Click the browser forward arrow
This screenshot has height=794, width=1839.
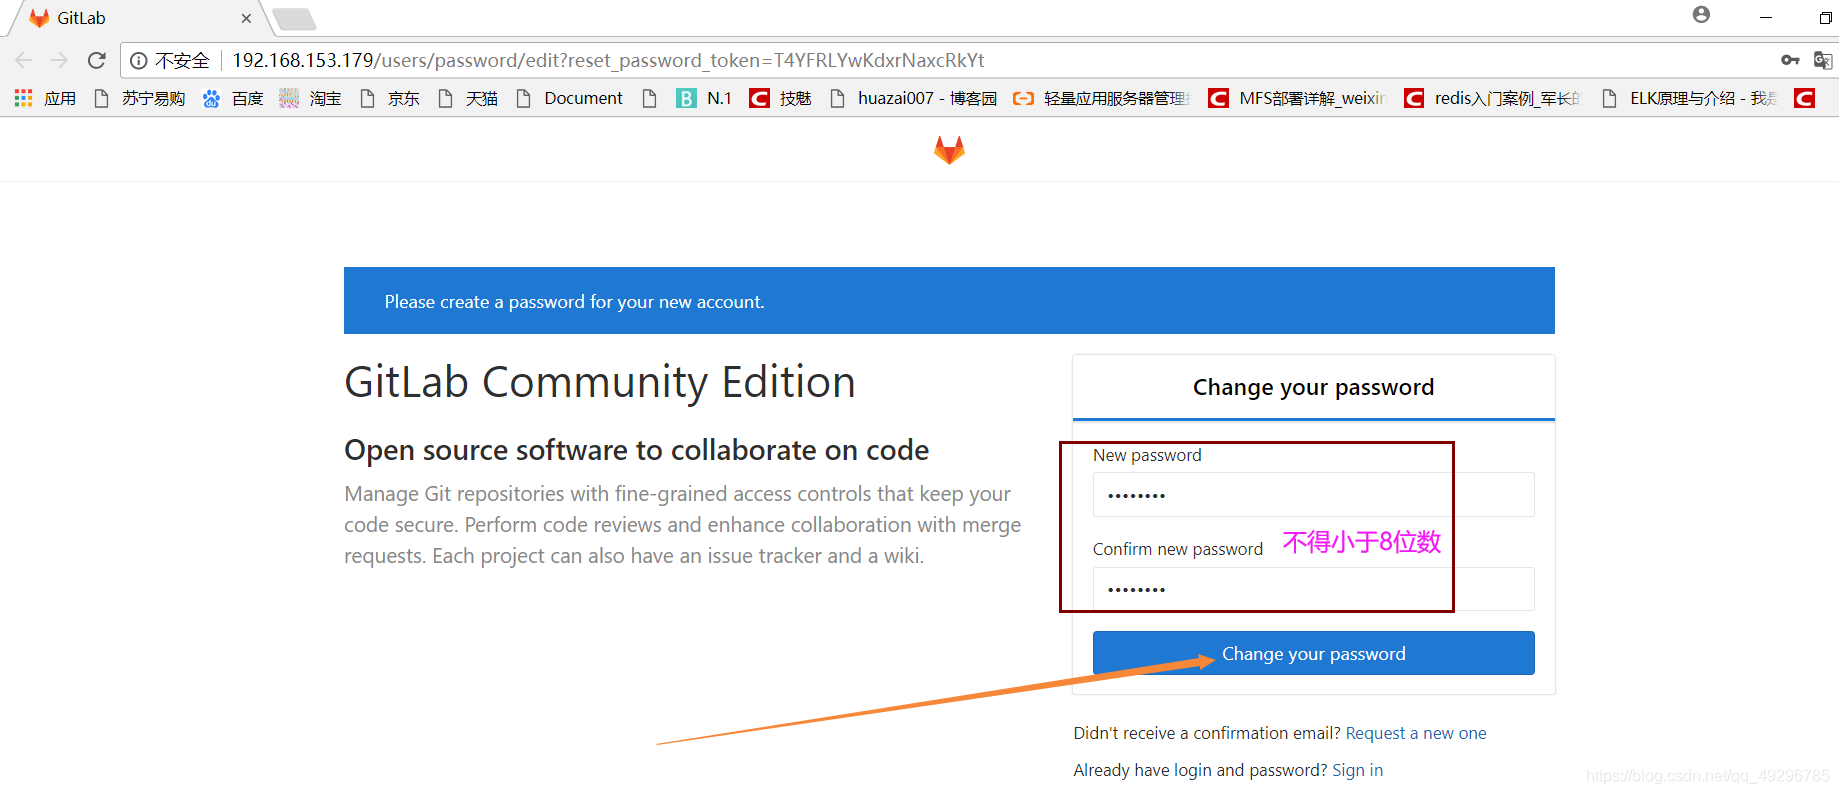[59, 60]
